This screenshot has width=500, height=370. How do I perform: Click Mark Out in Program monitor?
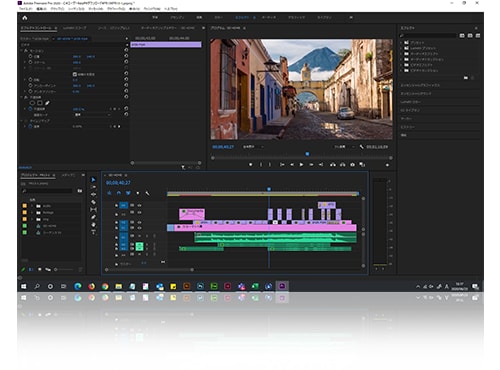click(270, 165)
